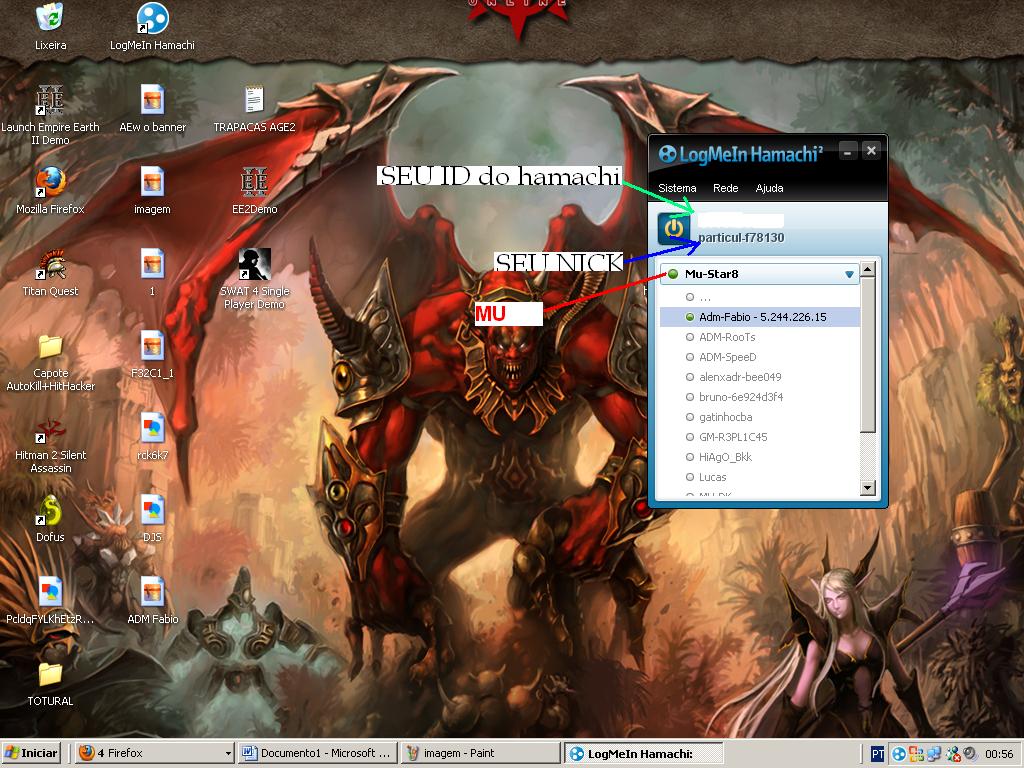Select the Adm-Fabio peer in the list
This screenshot has width=1024, height=768.
(x=762, y=317)
